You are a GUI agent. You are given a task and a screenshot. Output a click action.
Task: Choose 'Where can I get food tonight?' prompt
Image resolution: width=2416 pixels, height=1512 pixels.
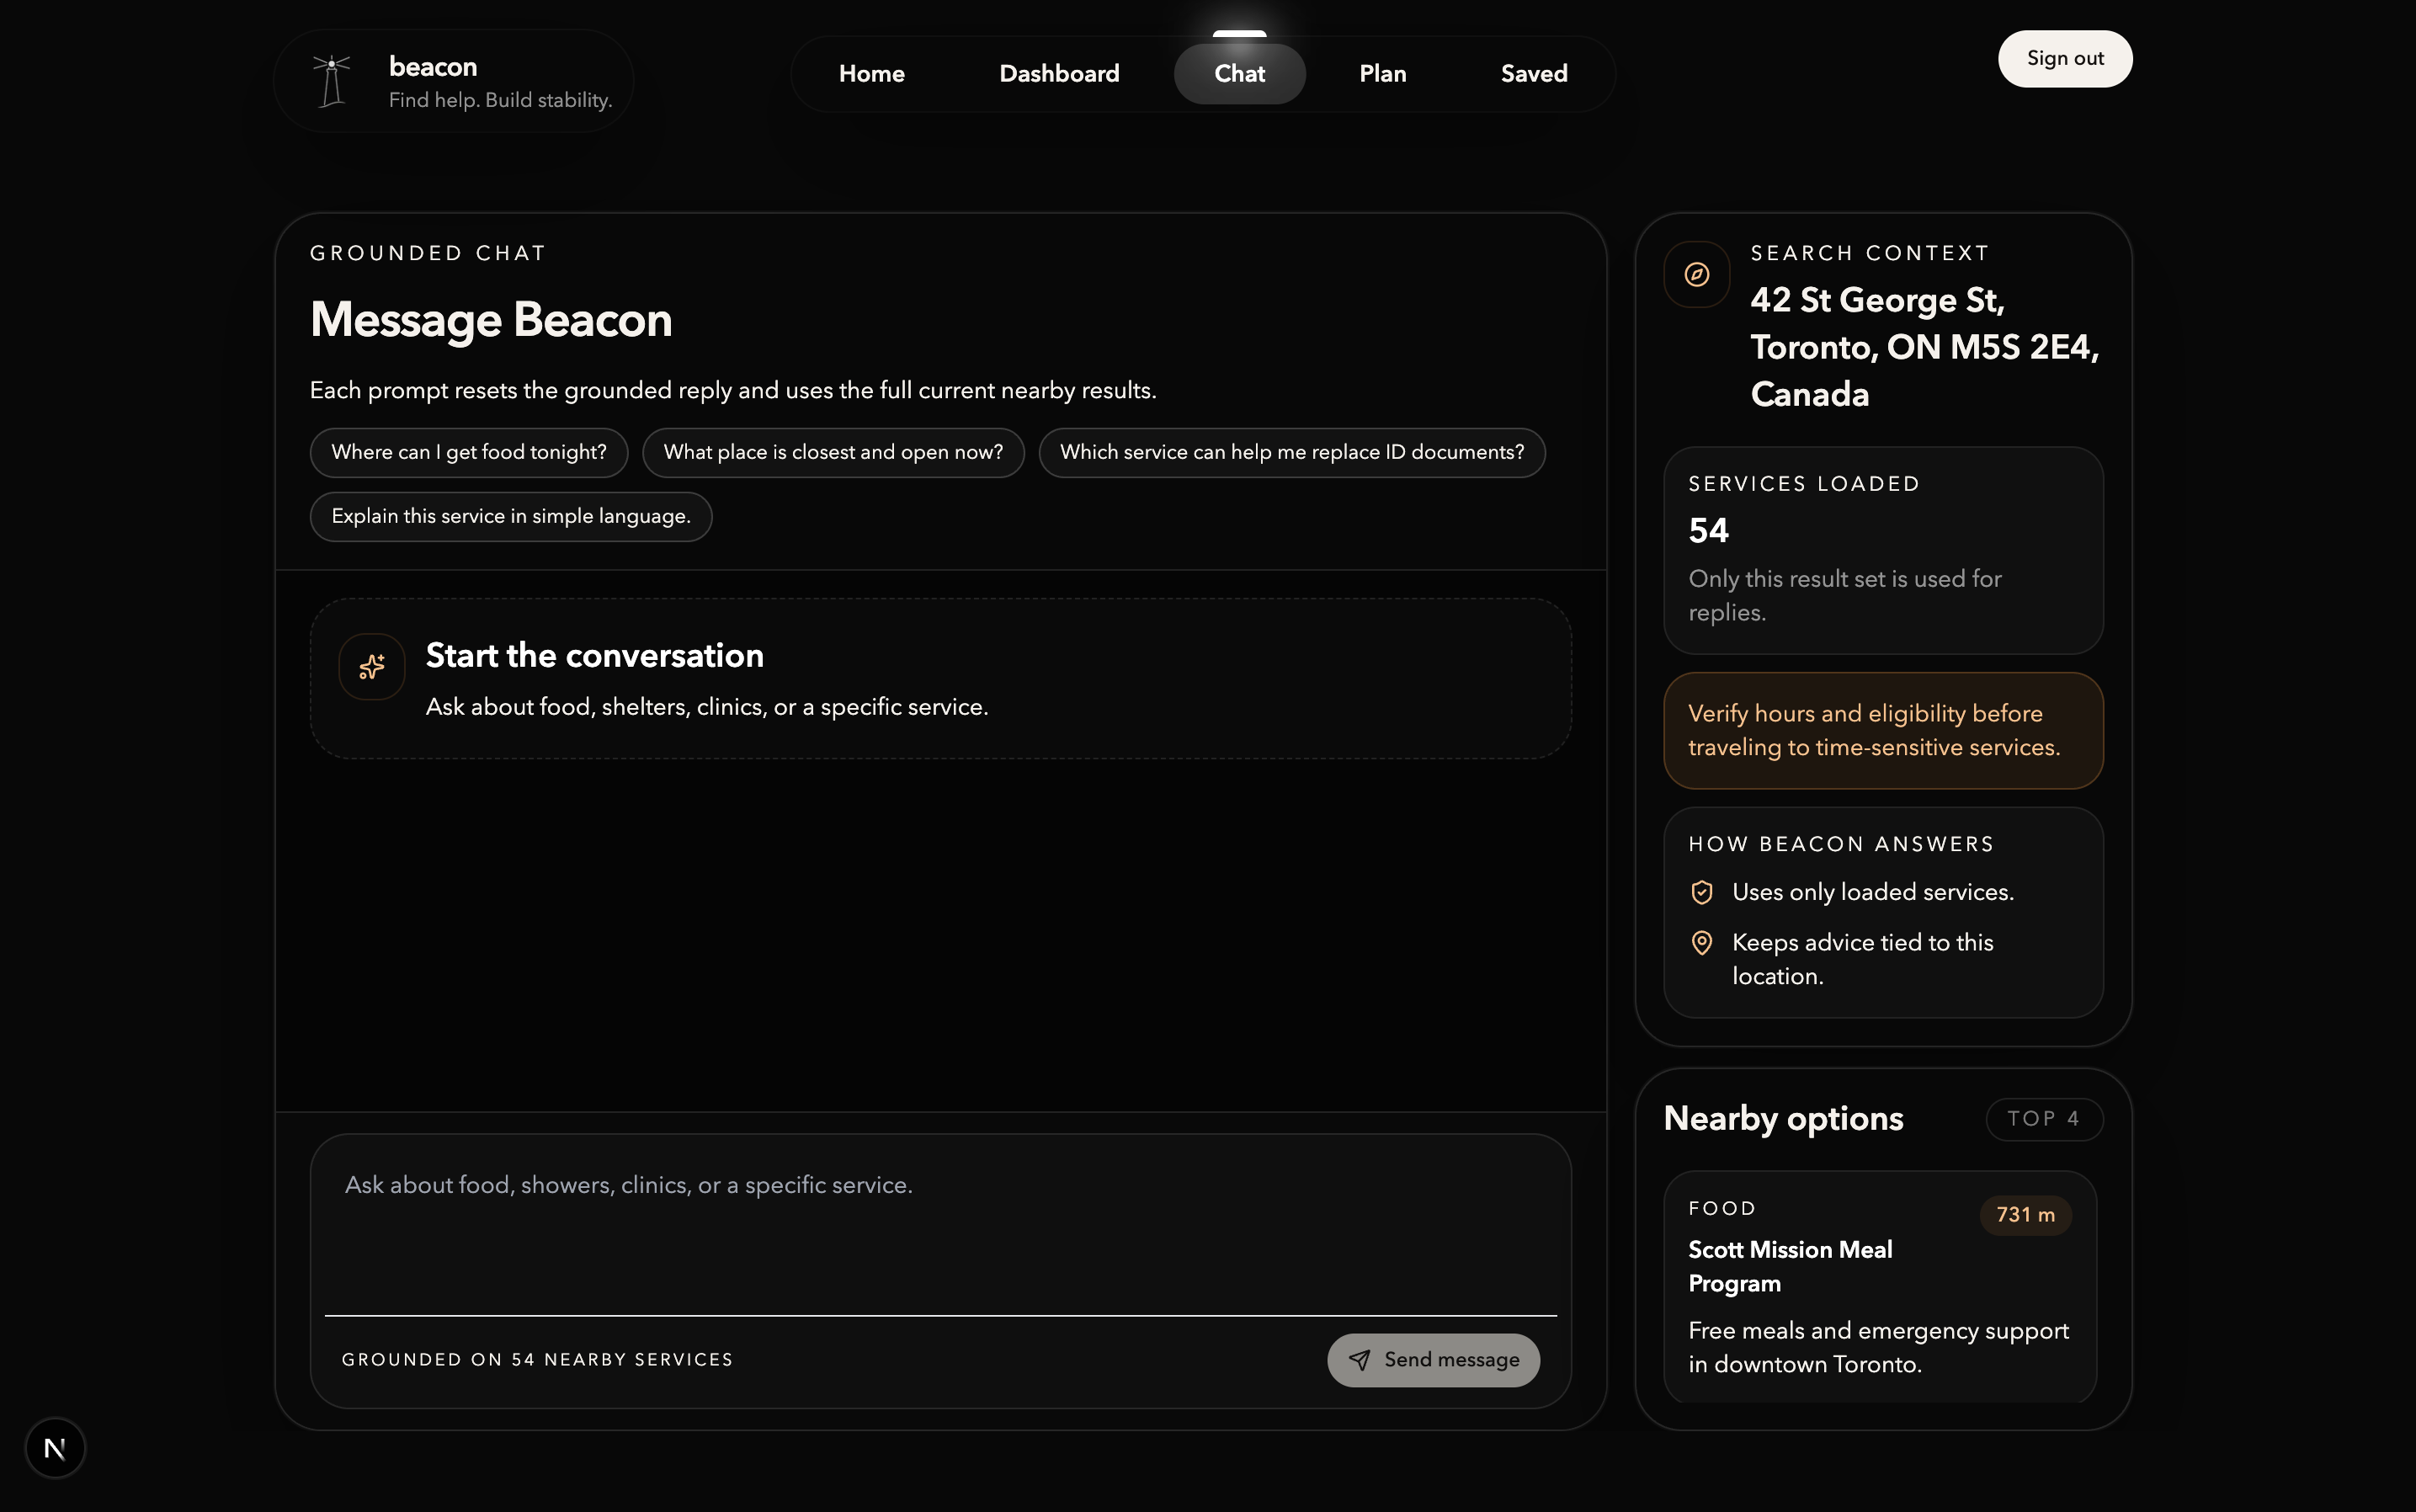click(469, 452)
